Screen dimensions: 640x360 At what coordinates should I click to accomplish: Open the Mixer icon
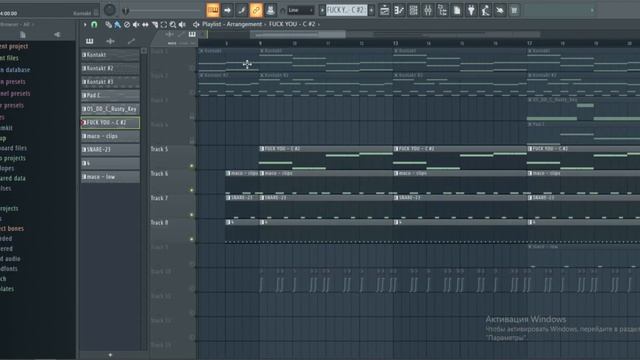tap(428, 10)
